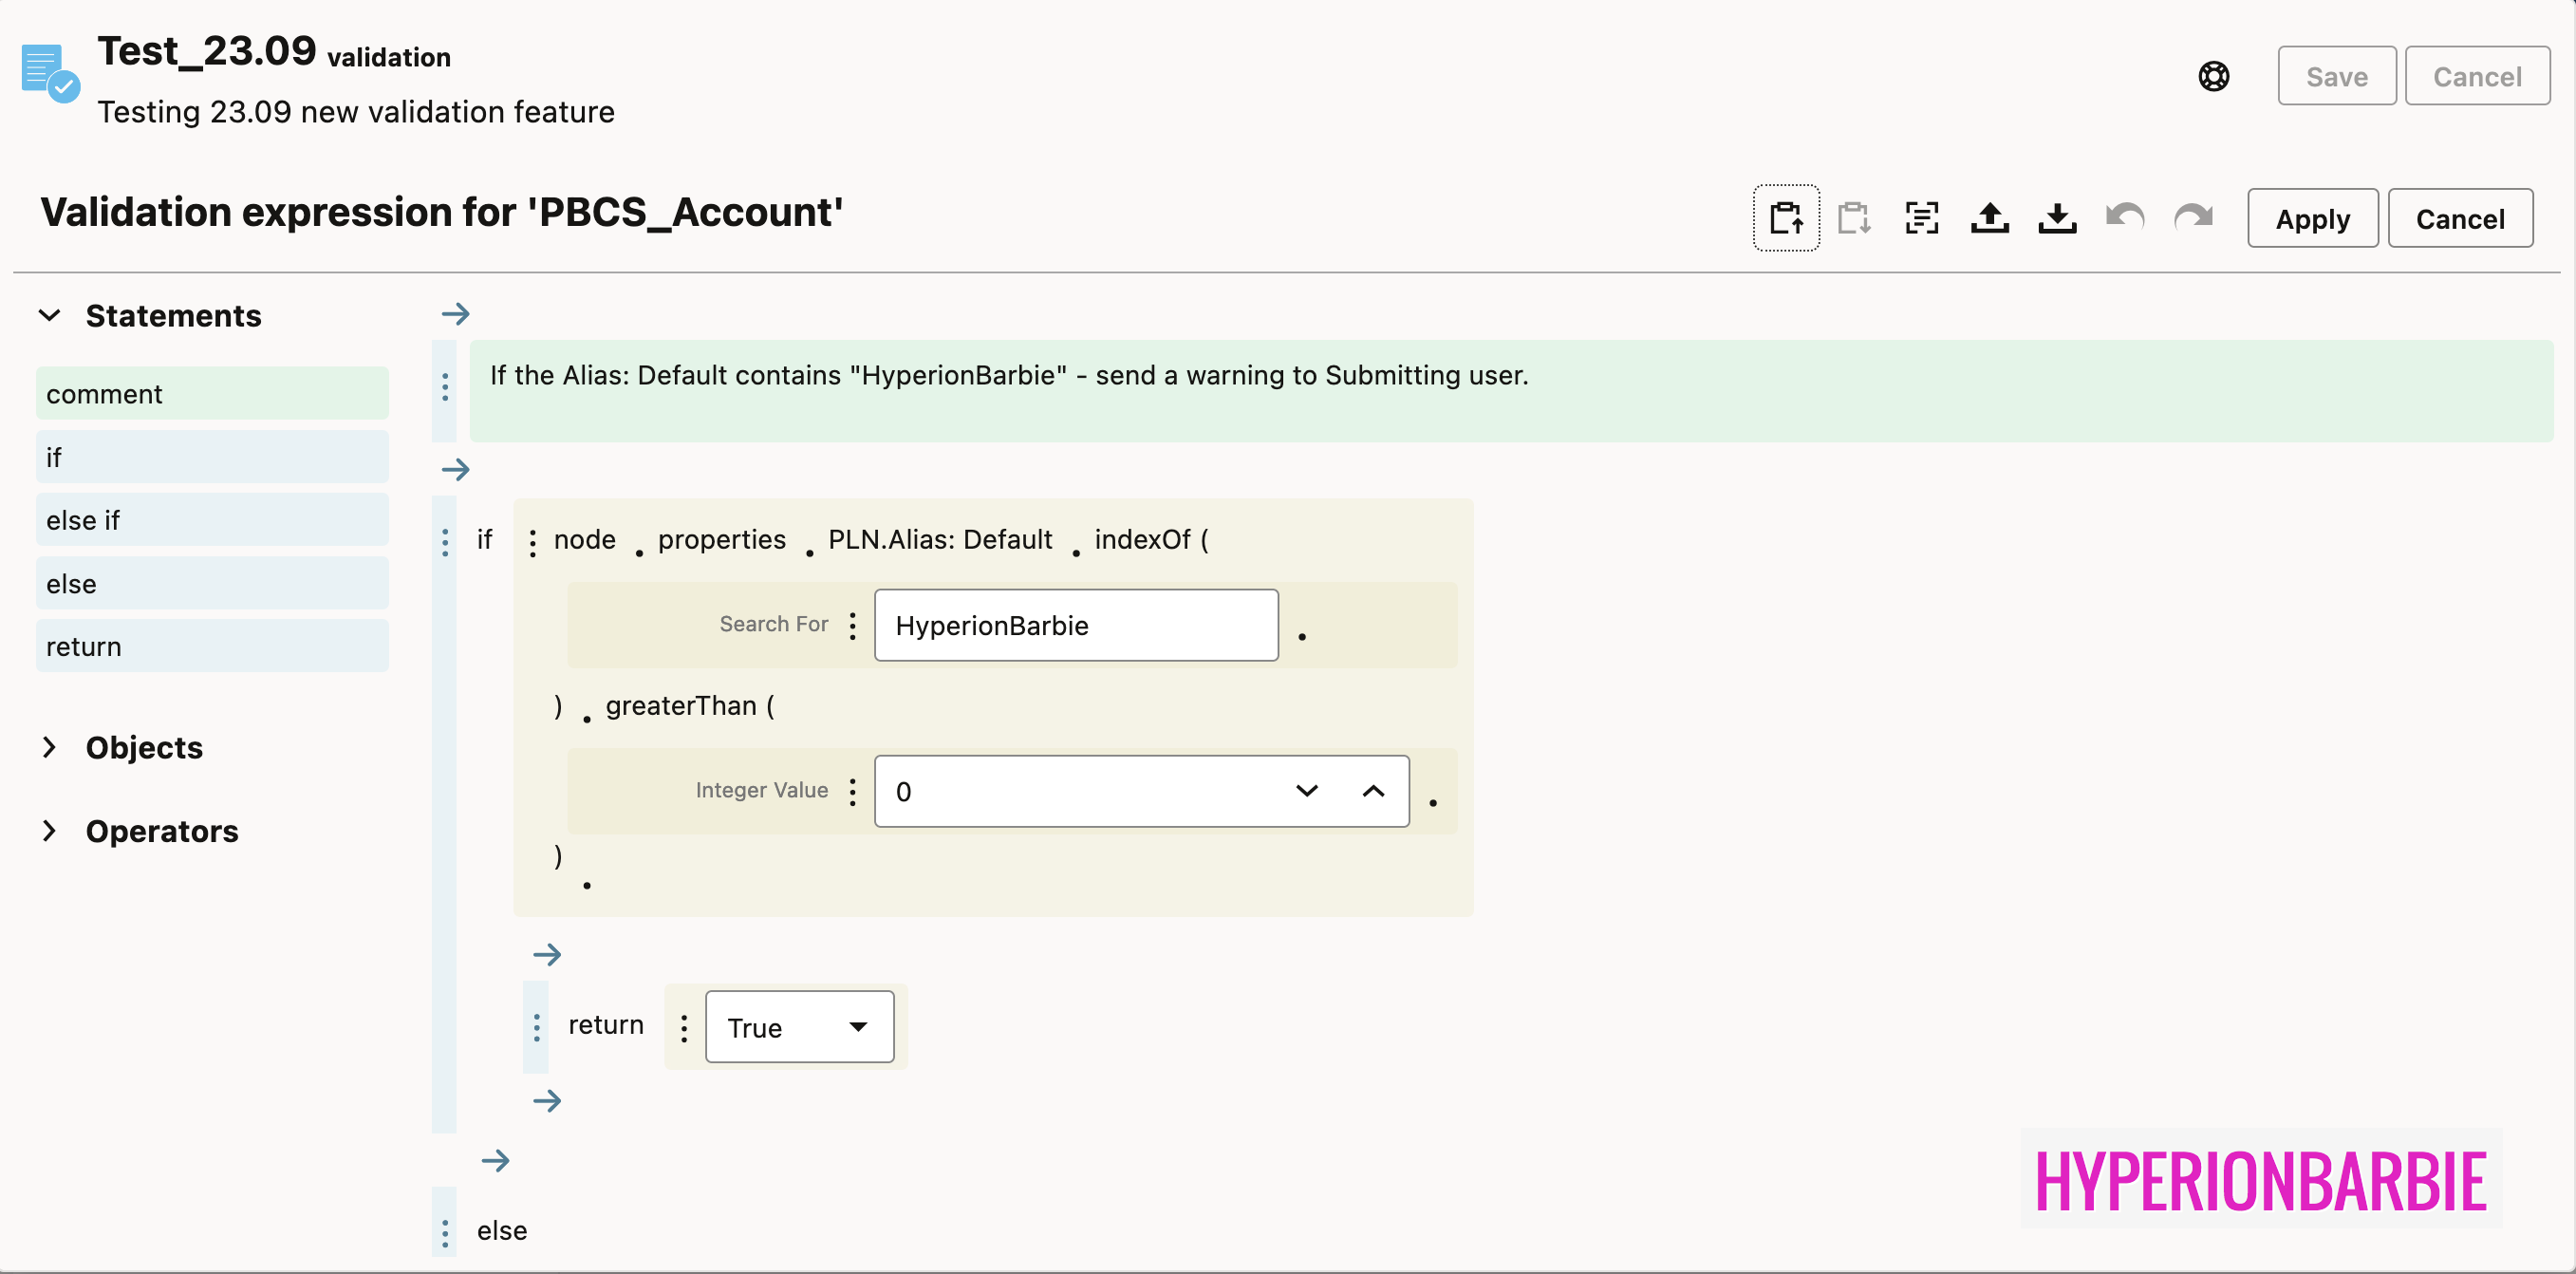Decrease the Integer Value with down arrow
Screen dimensions: 2576x1274
[1306, 791]
